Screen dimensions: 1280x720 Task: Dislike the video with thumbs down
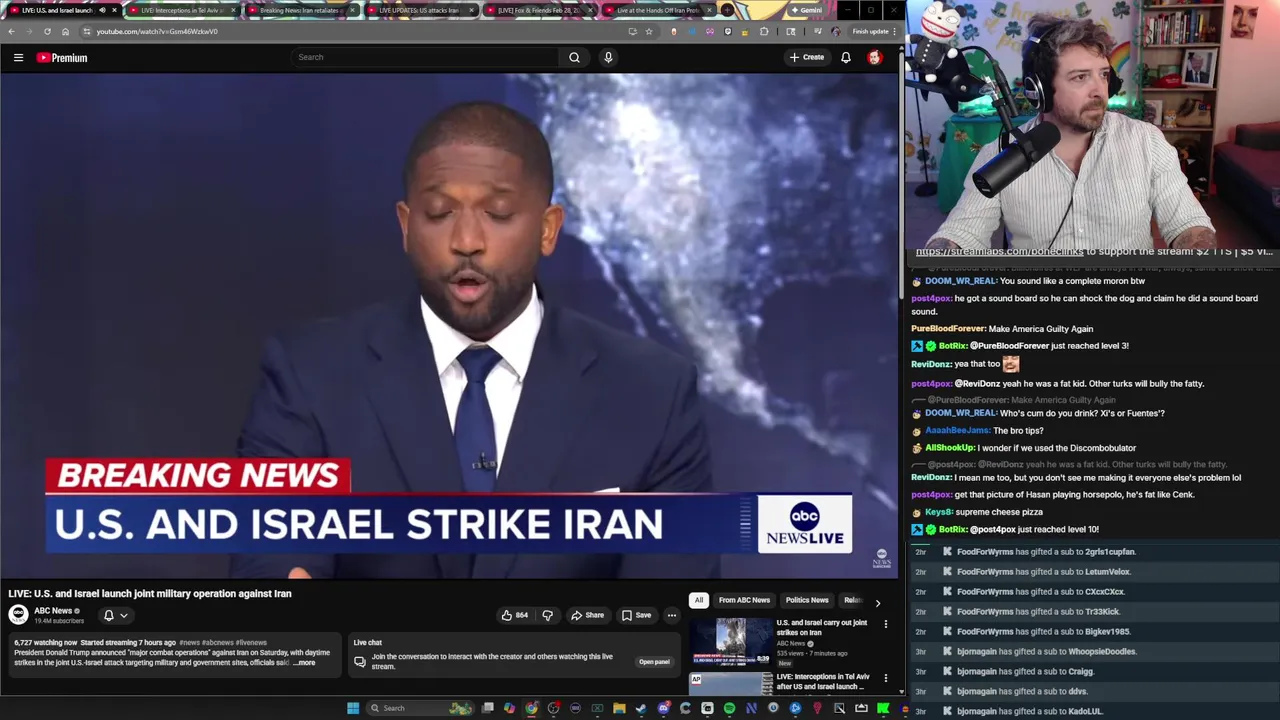pos(547,615)
